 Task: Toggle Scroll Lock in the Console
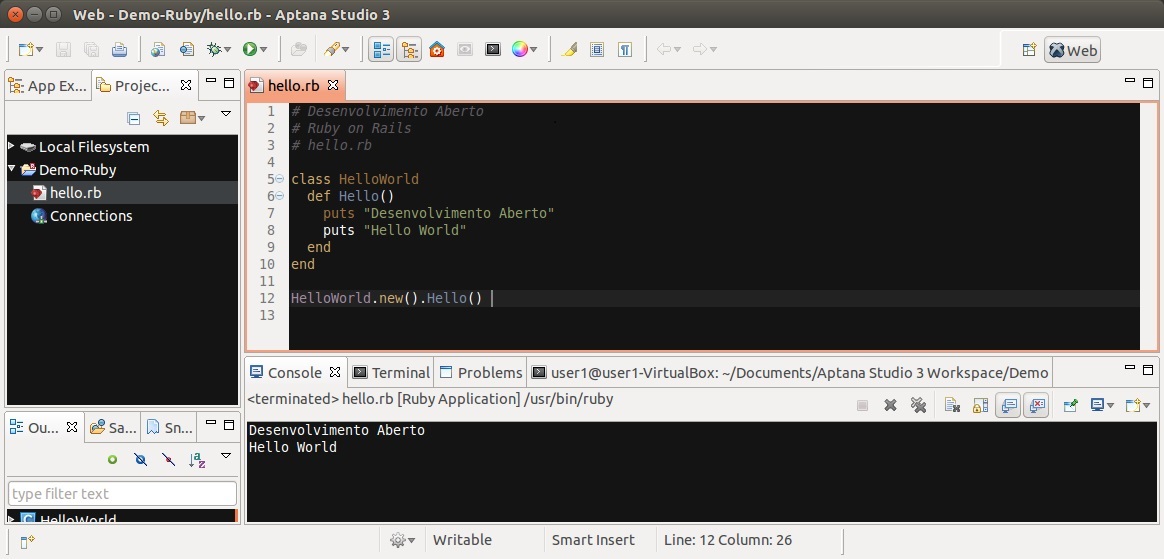[x=980, y=405]
